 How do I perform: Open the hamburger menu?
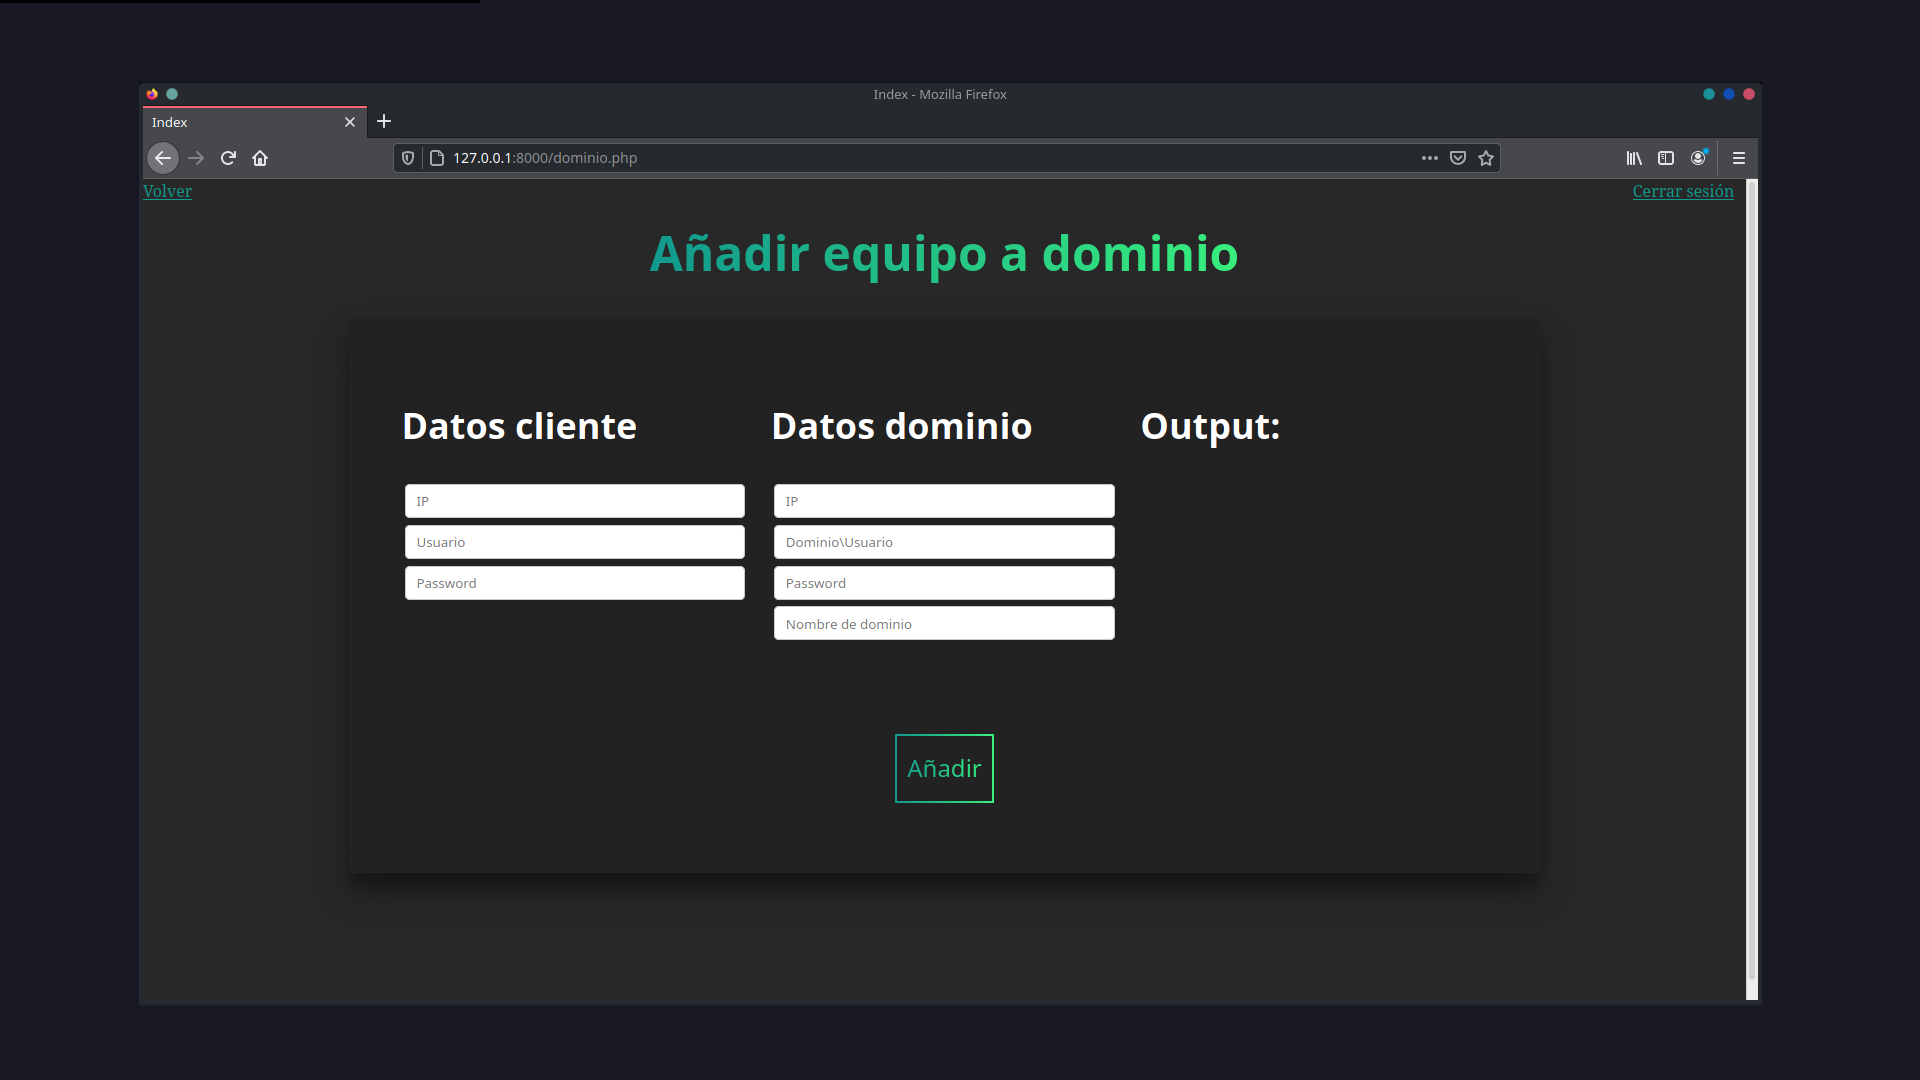click(1739, 158)
